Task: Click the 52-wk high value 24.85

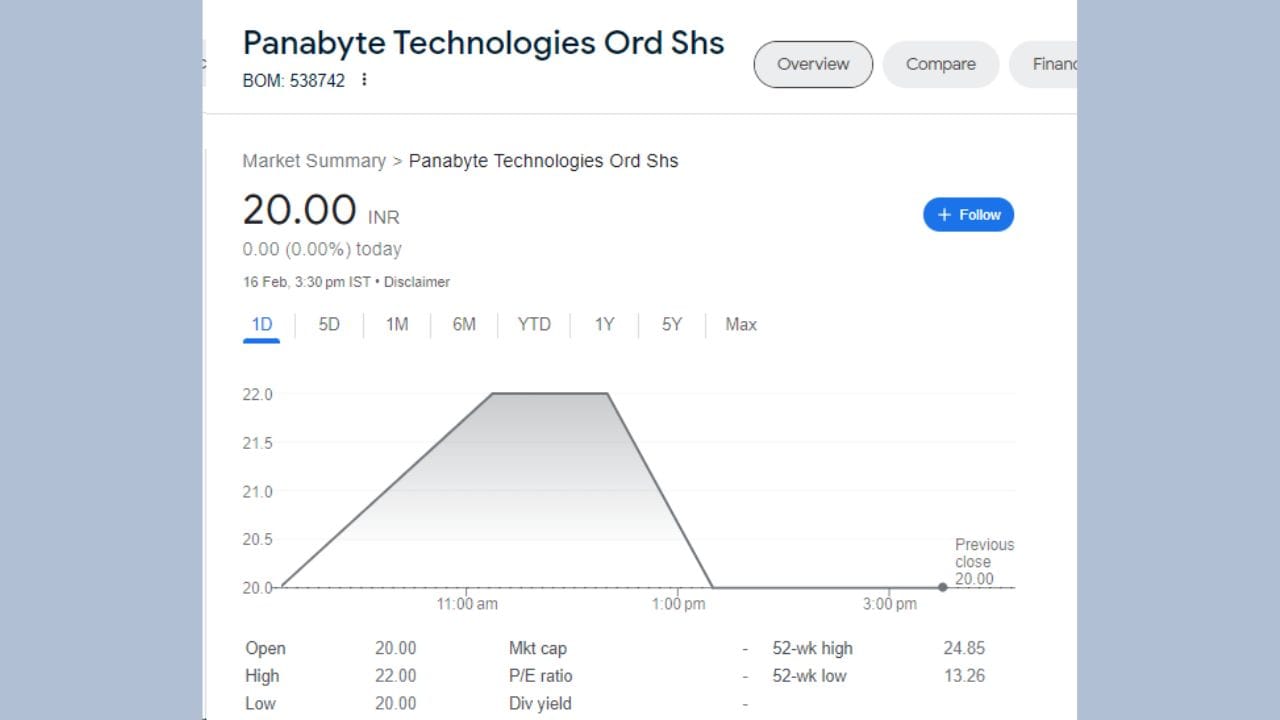Action: click(x=964, y=648)
